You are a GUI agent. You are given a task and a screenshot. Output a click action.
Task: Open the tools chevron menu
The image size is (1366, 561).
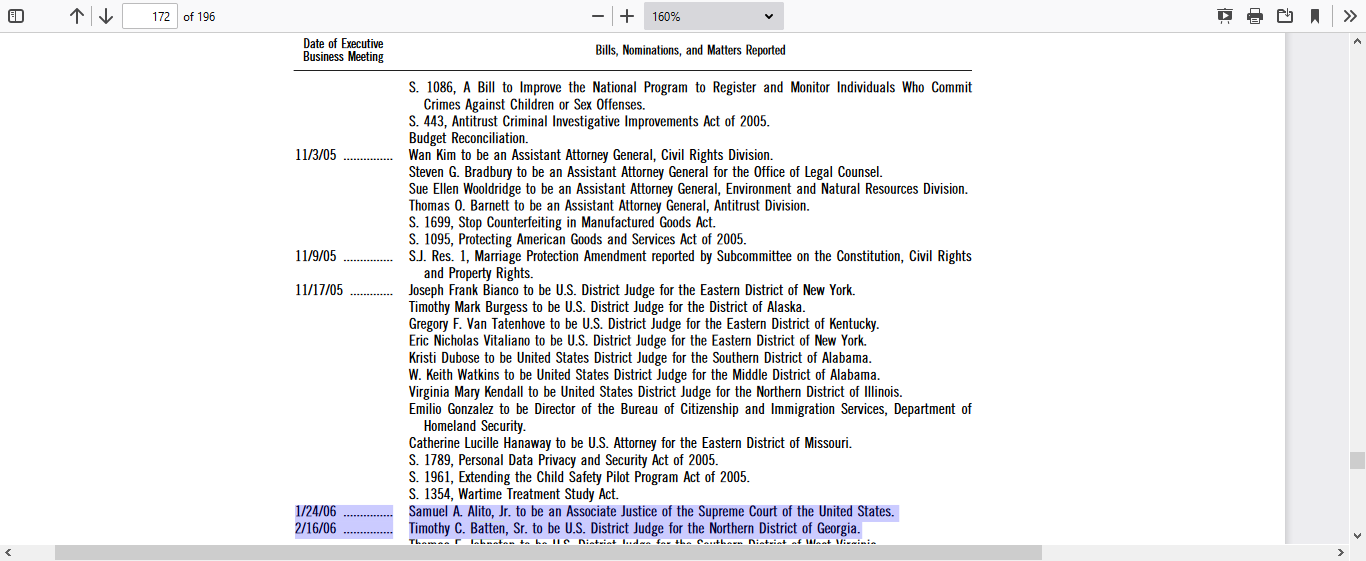click(x=1349, y=16)
